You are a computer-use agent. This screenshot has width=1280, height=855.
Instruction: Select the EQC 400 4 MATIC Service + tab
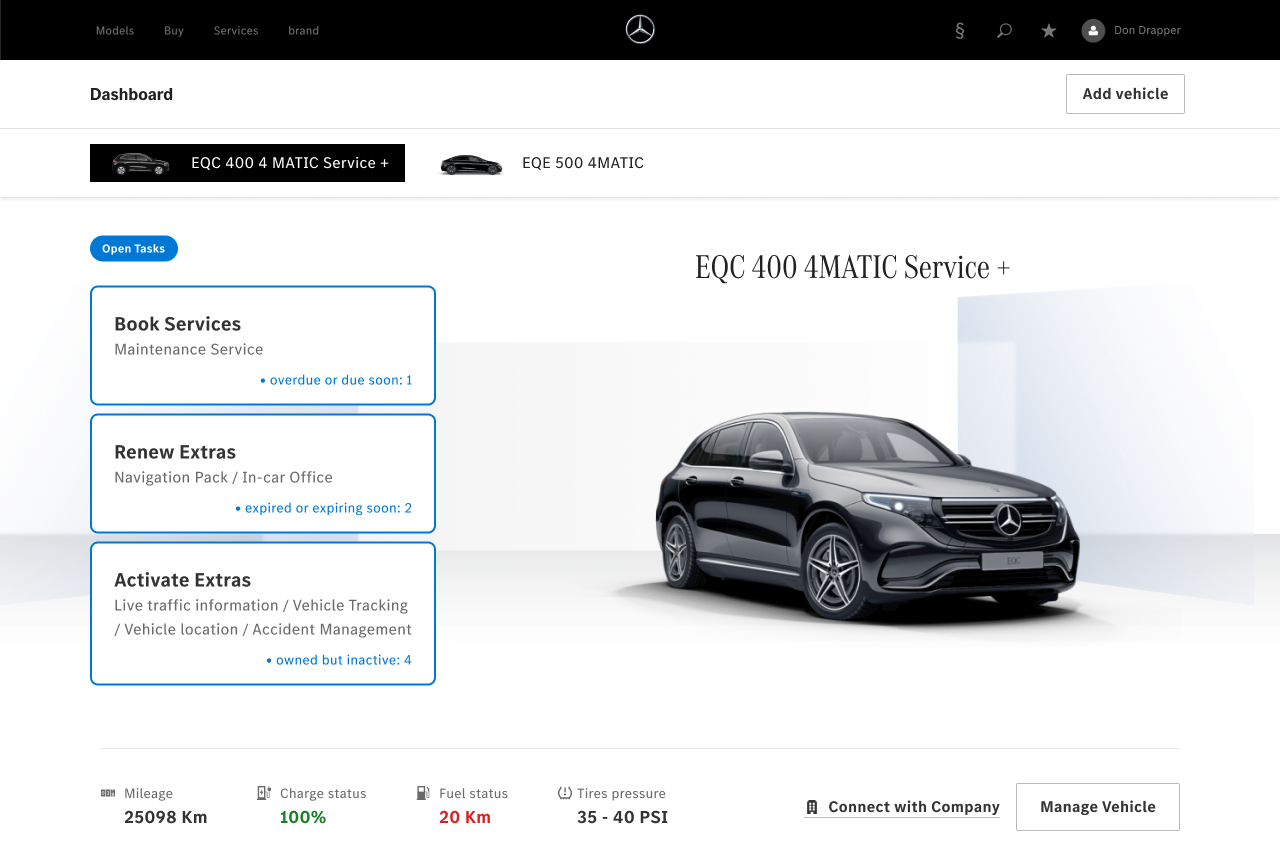(x=247, y=163)
